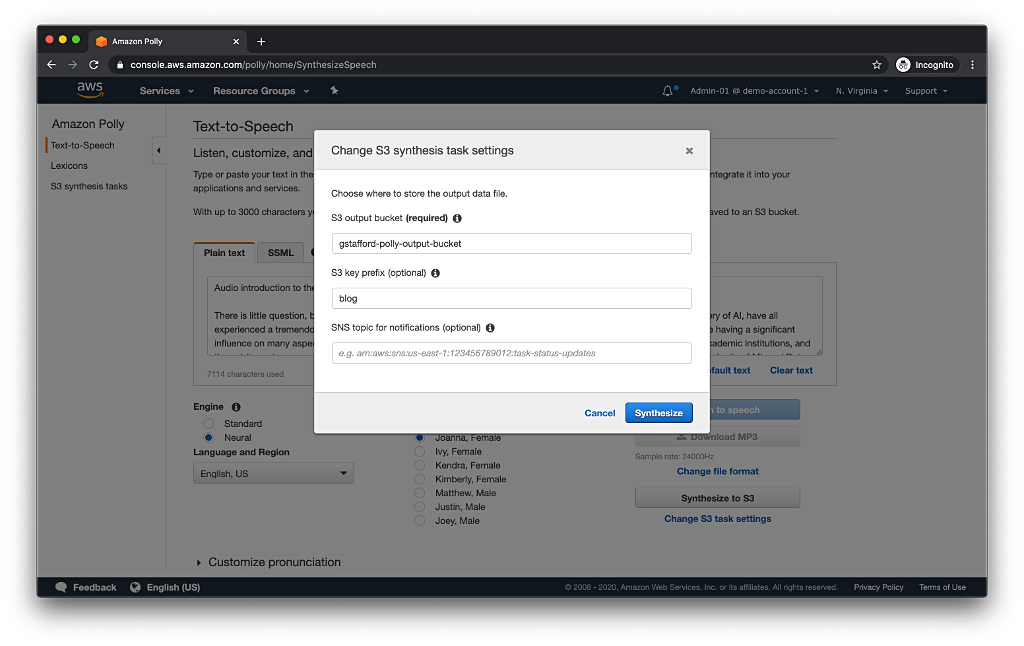Click the English (US) language globe

[x=135, y=587]
